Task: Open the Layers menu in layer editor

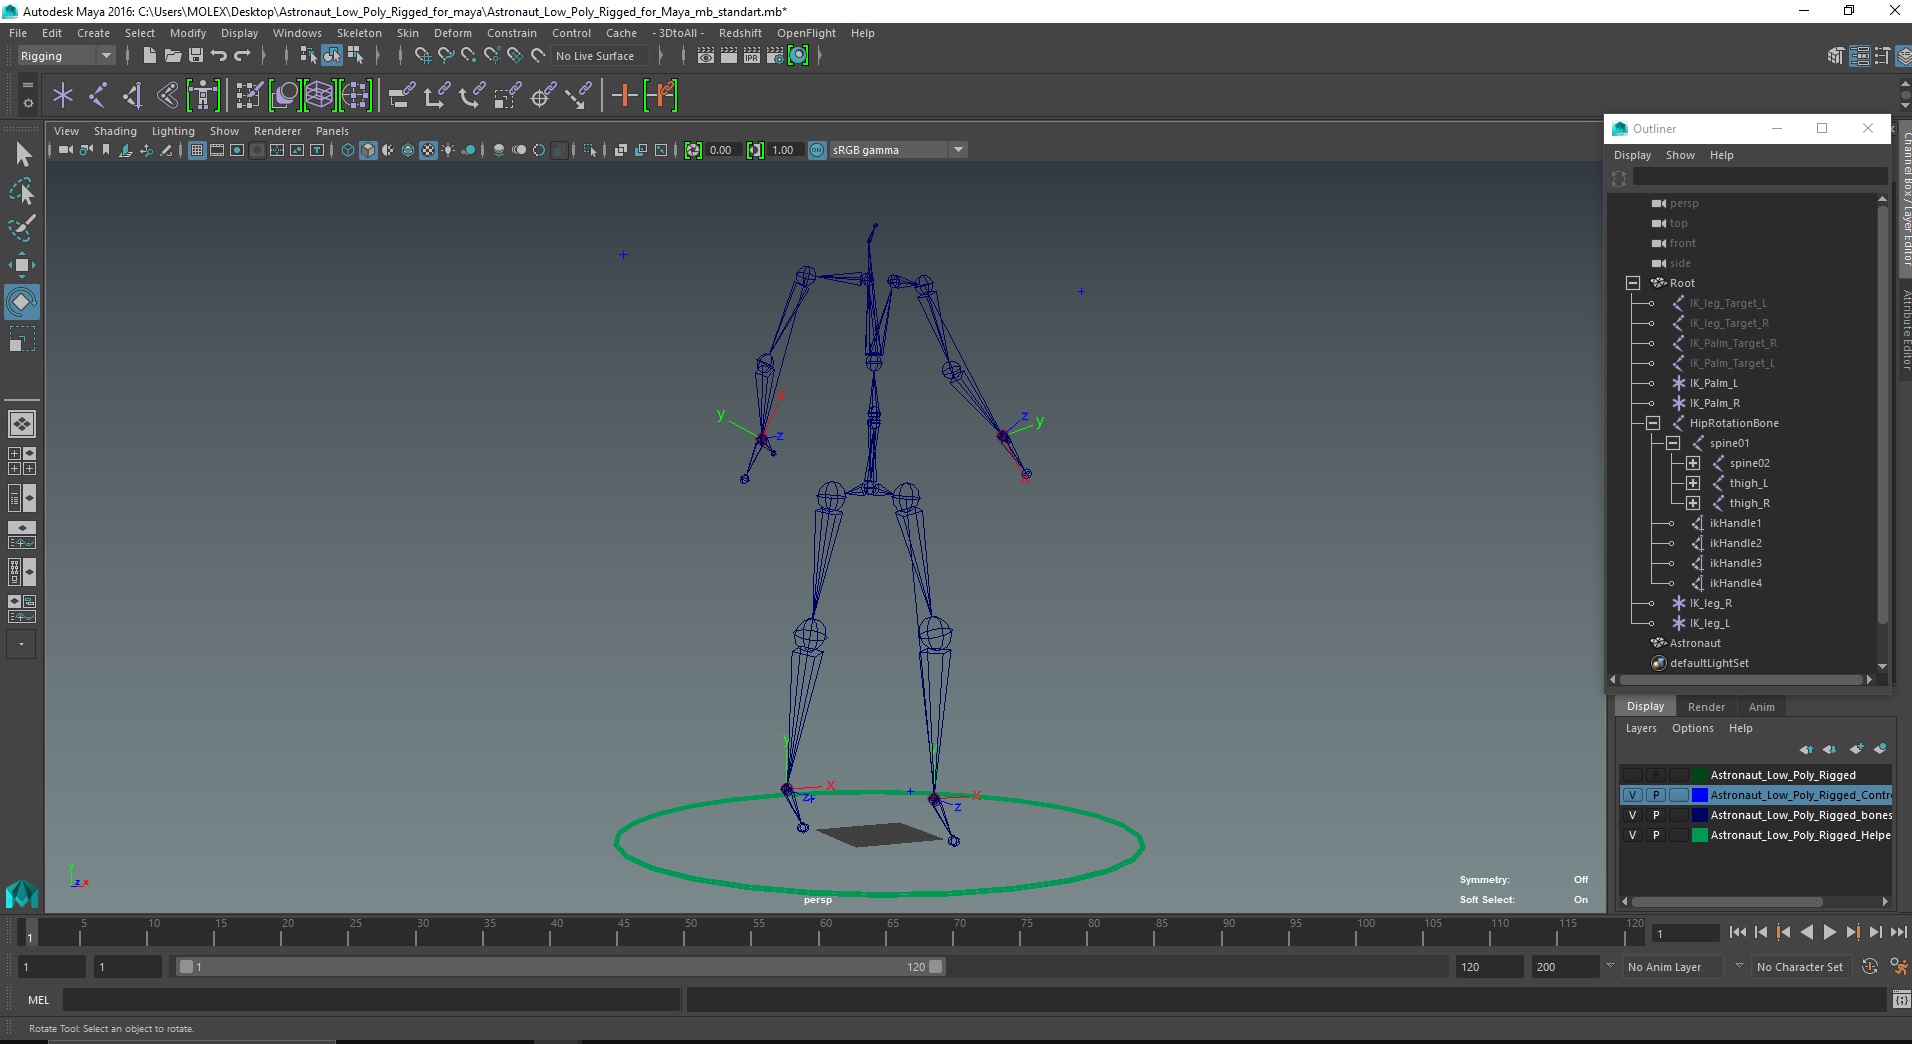Action: pos(1641,728)
